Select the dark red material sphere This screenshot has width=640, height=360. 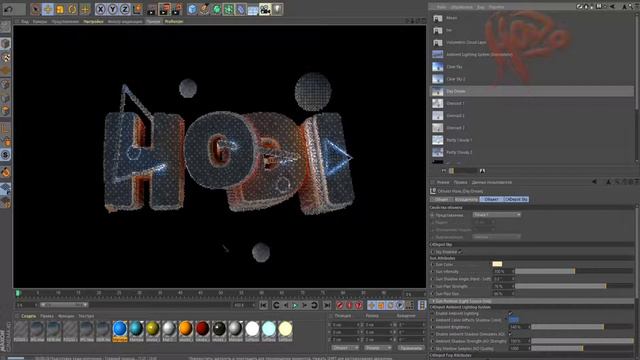tap(202, 329)
